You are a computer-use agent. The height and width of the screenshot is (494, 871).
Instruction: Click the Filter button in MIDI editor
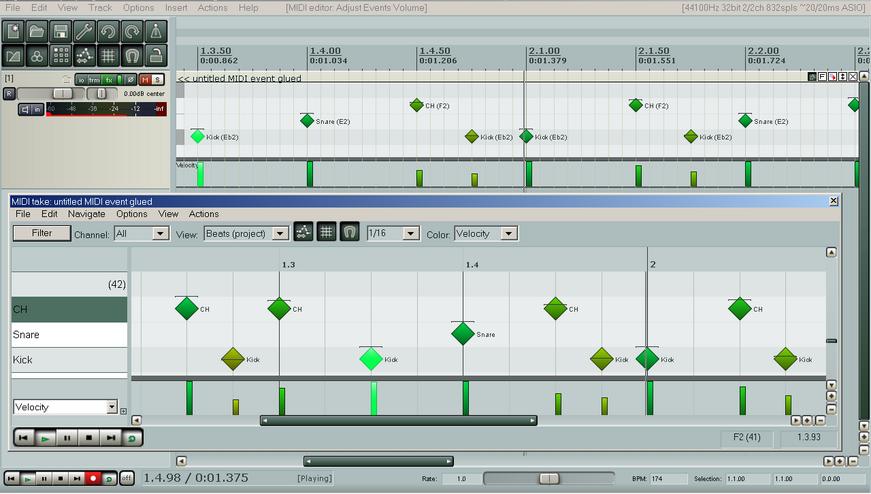click(x=42, y=233)
